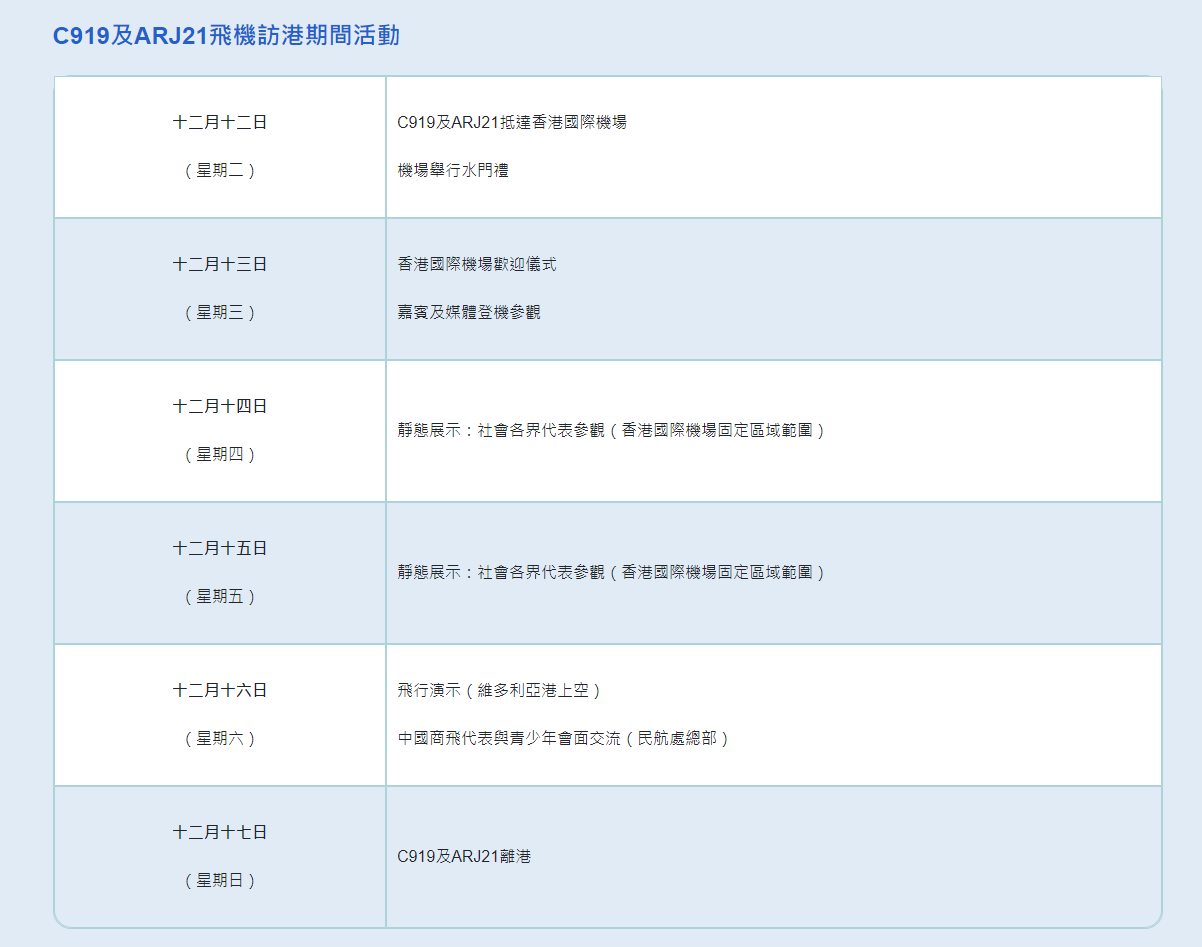This screenshot has width=1202, height=947.
Task: Click the weekday label （星期四）
Action: coord(220,455)
